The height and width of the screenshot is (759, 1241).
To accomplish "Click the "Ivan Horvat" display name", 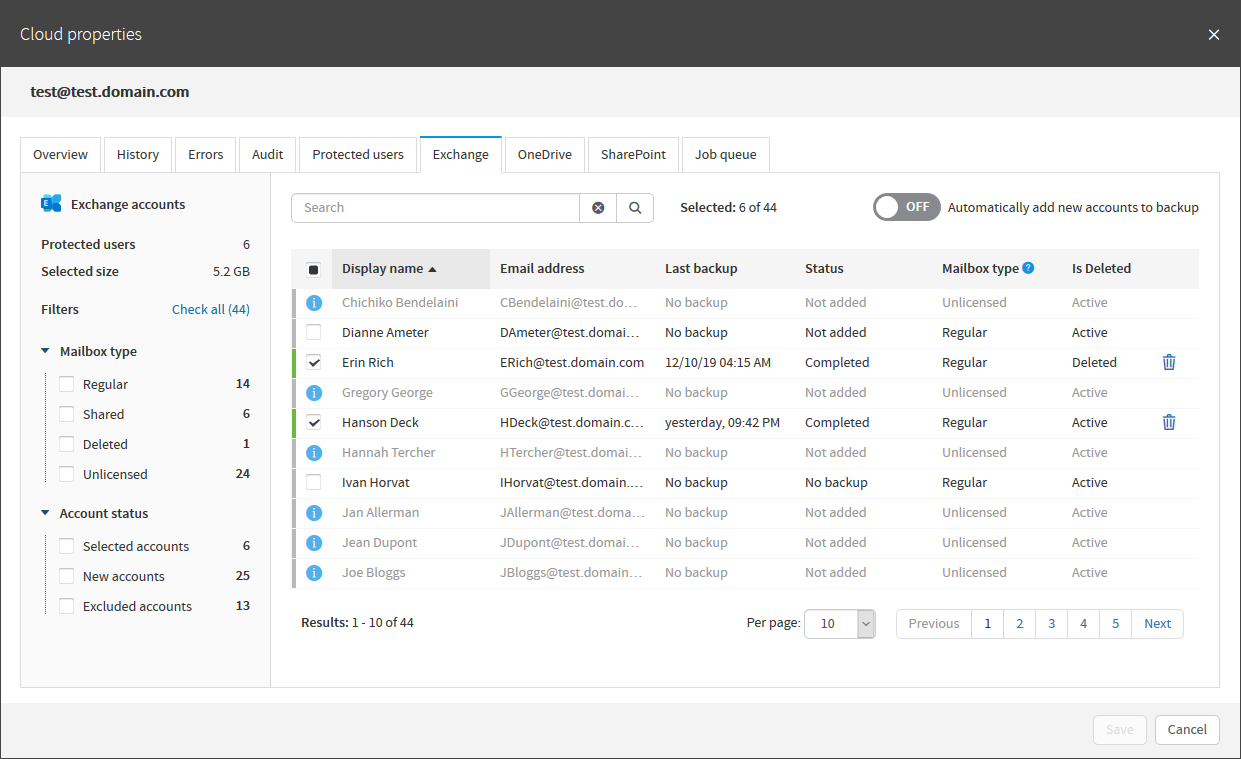I will coord(376,482).
